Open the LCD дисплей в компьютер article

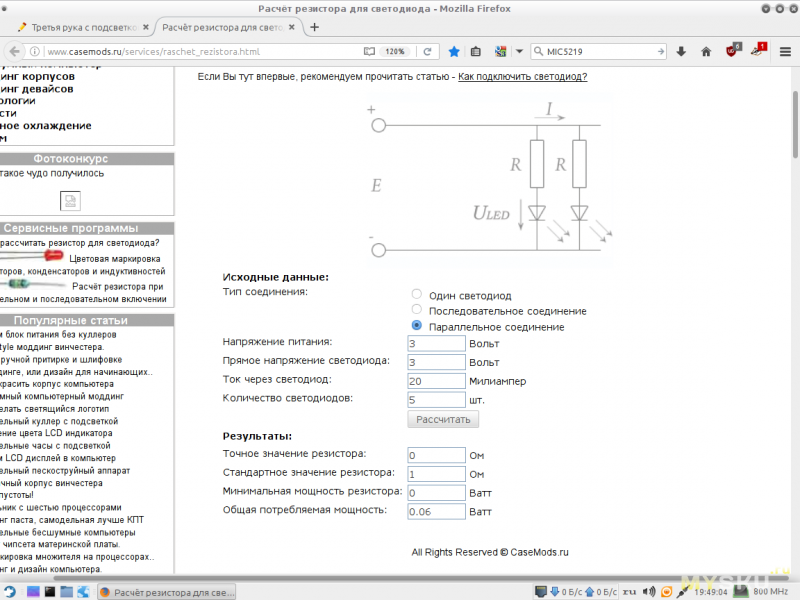[x=58, y=458]
